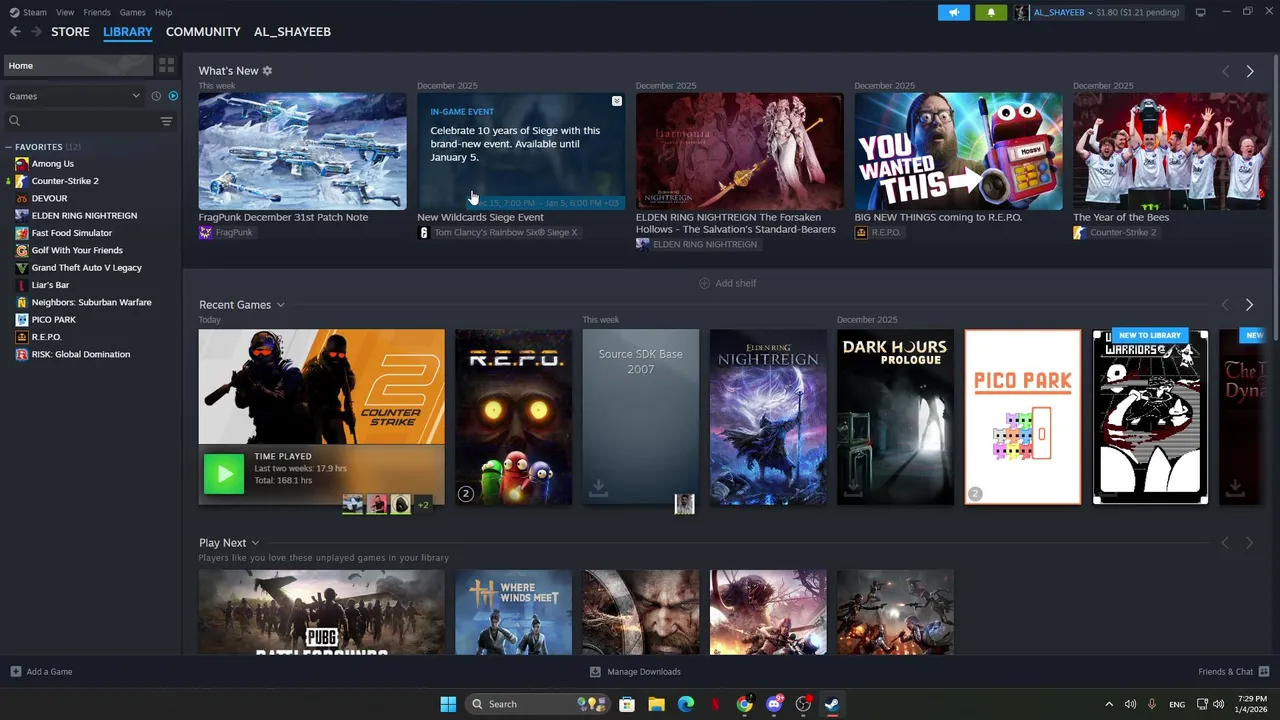This screenshot has height=720, width=1280.
Task: Toggle sort by recent activity clock icon
Action: [x=156, y=96]
